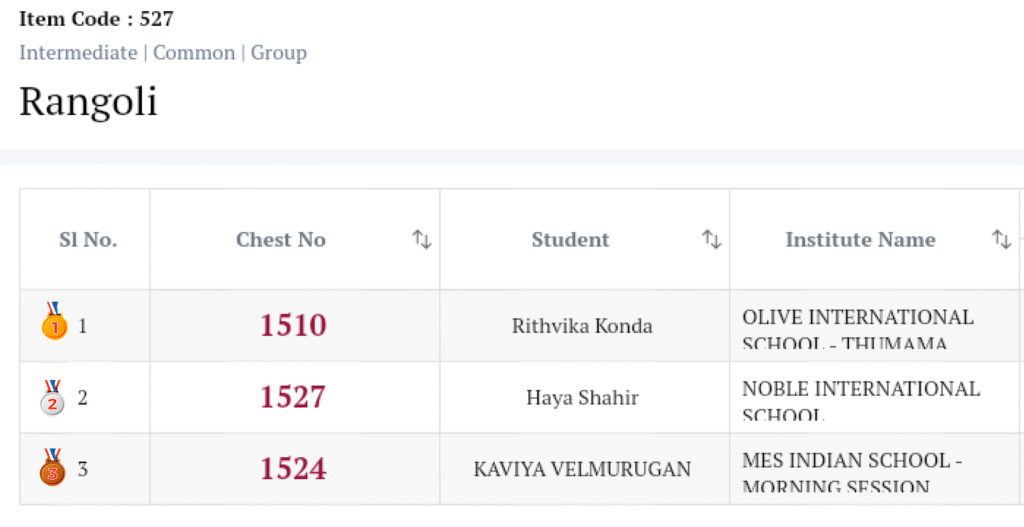Select chest number 1510
The width and height of the screenshot is (1024, 527).
[293, 326]
